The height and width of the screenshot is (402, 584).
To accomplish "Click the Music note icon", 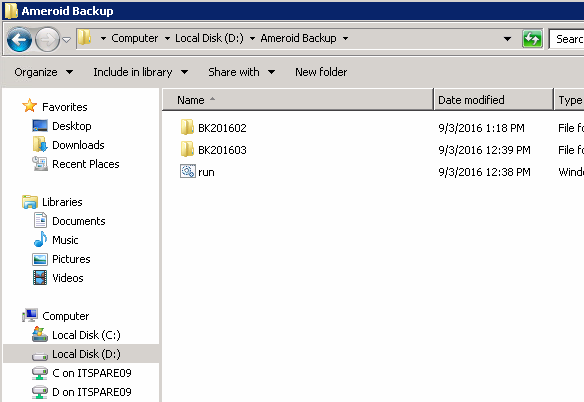I will click(x=40, y=239).
